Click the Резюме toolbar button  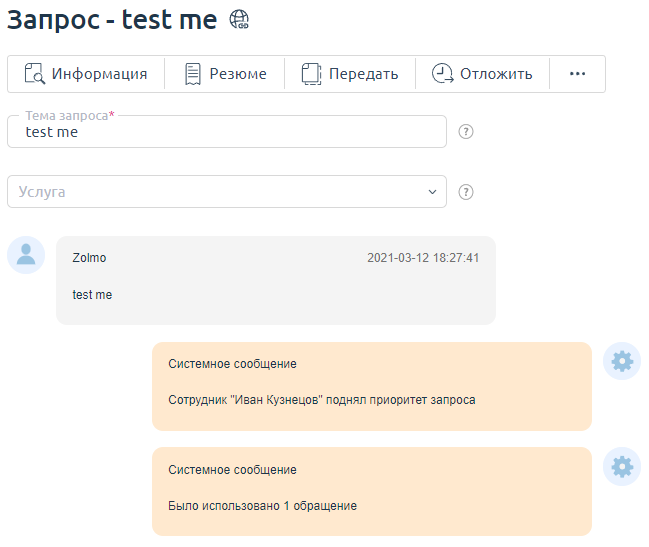(x=225, y=74)
